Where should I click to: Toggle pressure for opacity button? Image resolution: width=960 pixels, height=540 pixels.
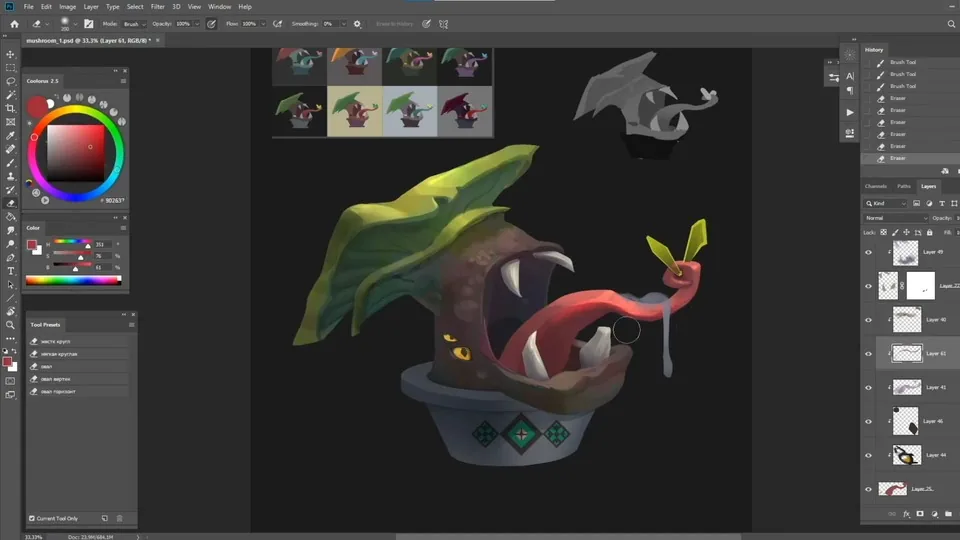pos(211,24)
